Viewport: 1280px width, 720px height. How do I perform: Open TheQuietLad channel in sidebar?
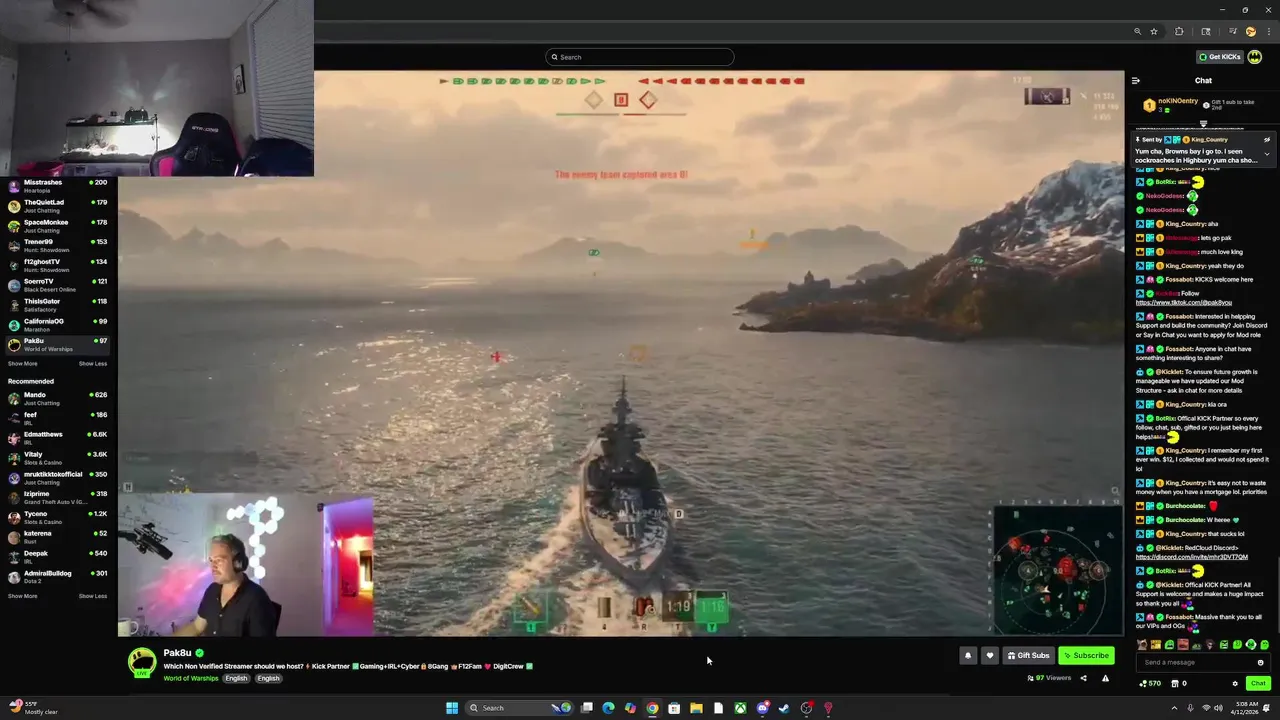pyautogui.click(x=58, y=206)
